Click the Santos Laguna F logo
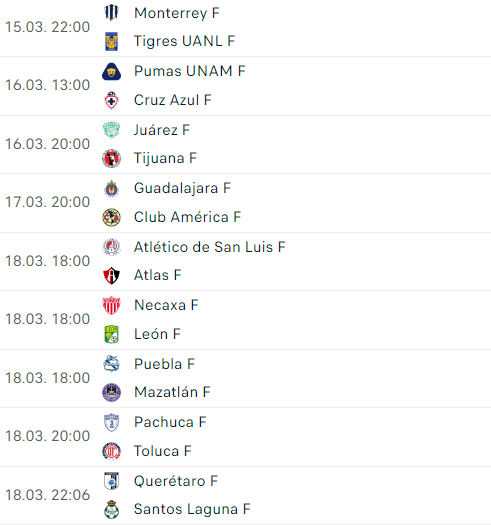Image resolution: width=491 pixels, height=525 pixels. pyautogui.click(x=111, y=510)
